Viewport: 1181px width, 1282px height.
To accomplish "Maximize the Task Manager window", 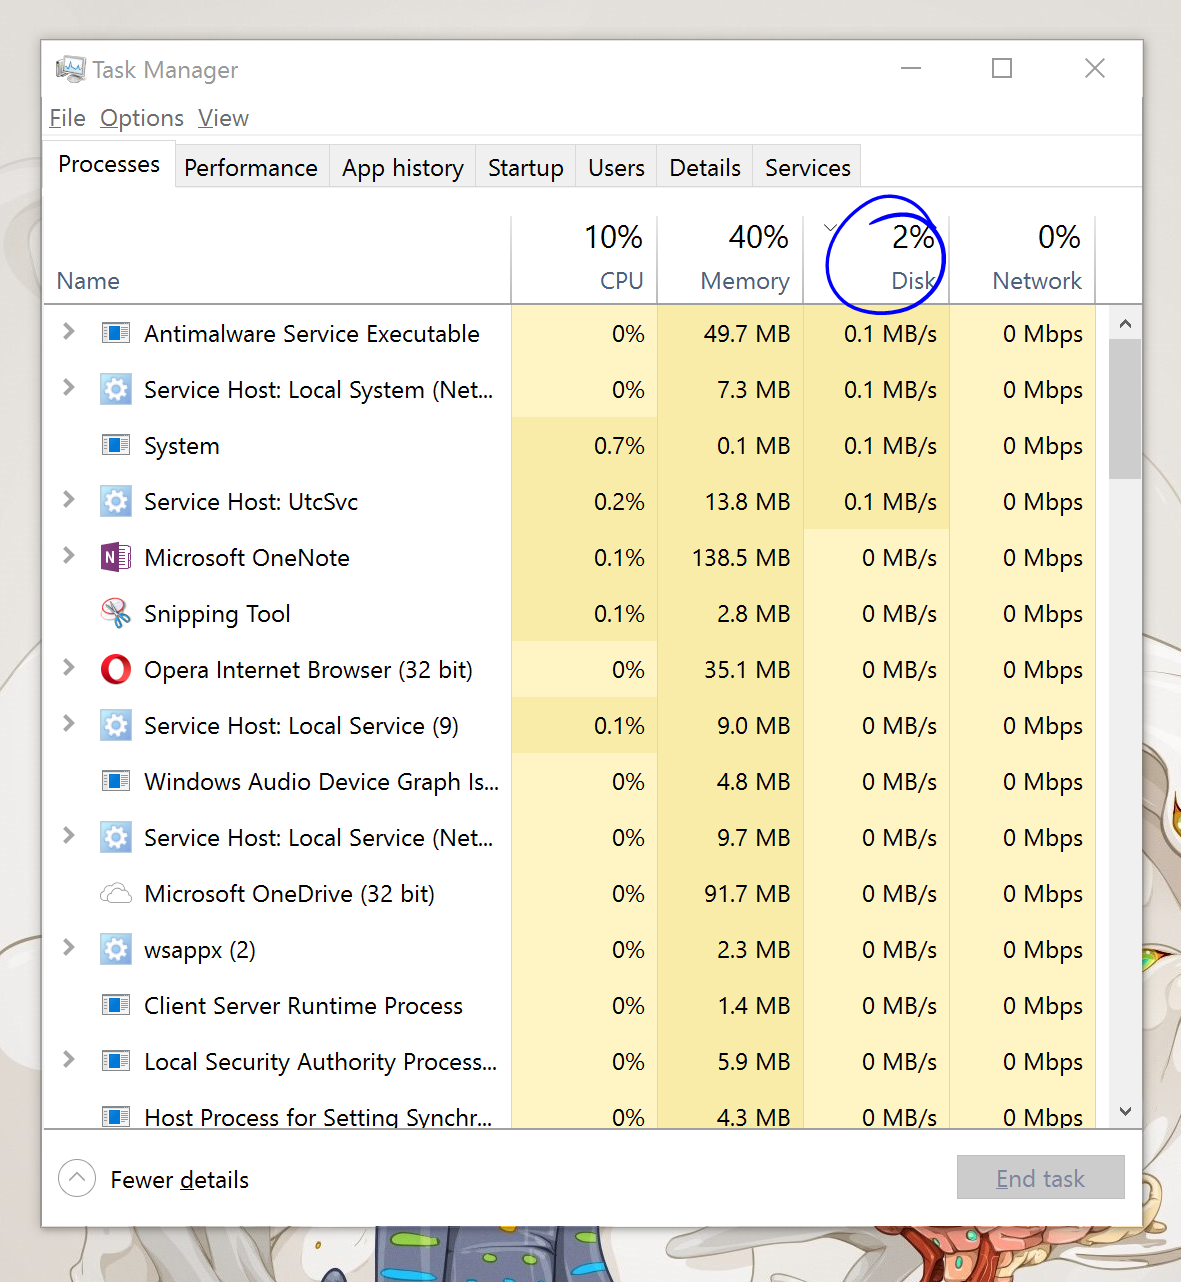I will pyautogui.click(x=1002, y=68).
